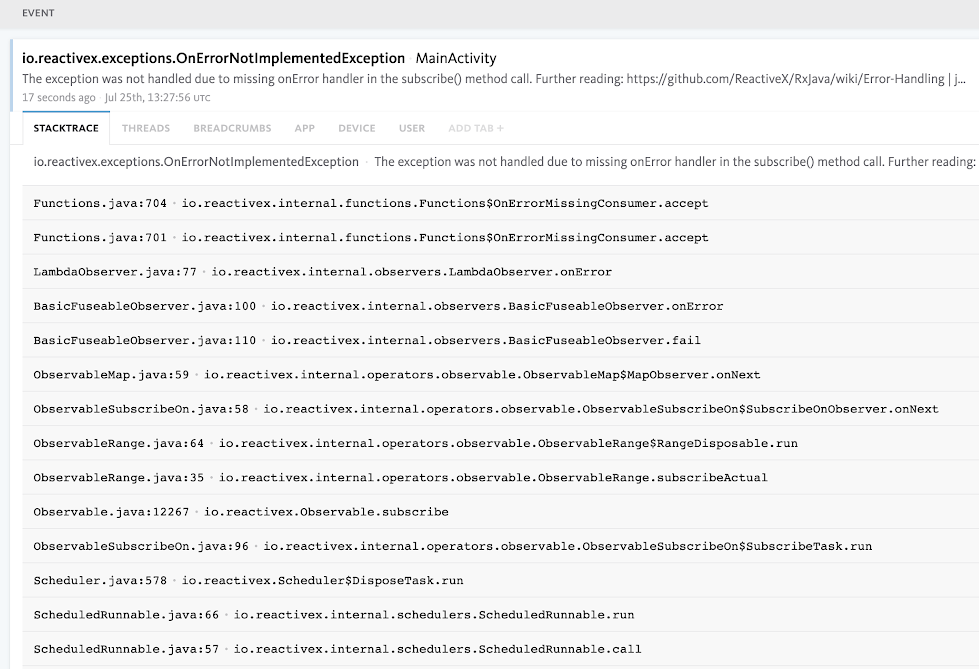Screen dimensions: 979x669
Task: Click ADD TAB + button
Action: click(476, 128)
